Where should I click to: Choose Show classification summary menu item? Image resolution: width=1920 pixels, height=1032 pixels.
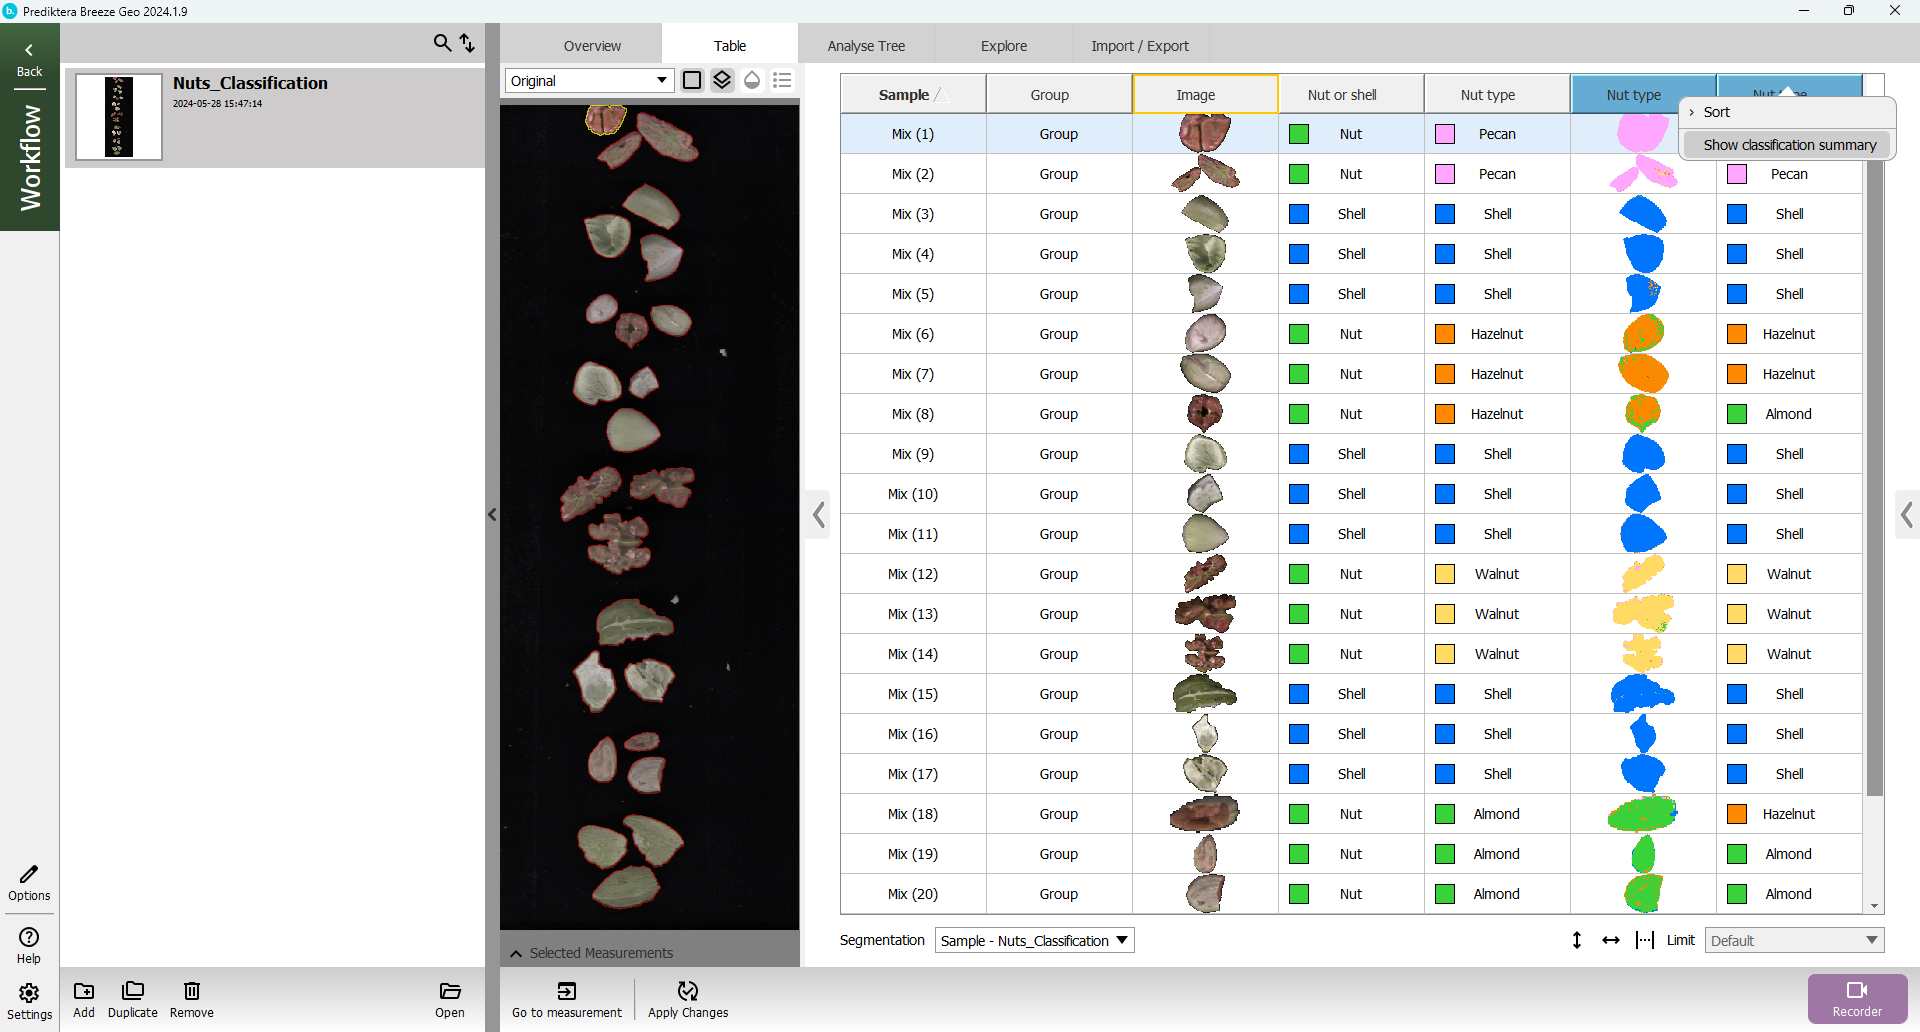1789,145
